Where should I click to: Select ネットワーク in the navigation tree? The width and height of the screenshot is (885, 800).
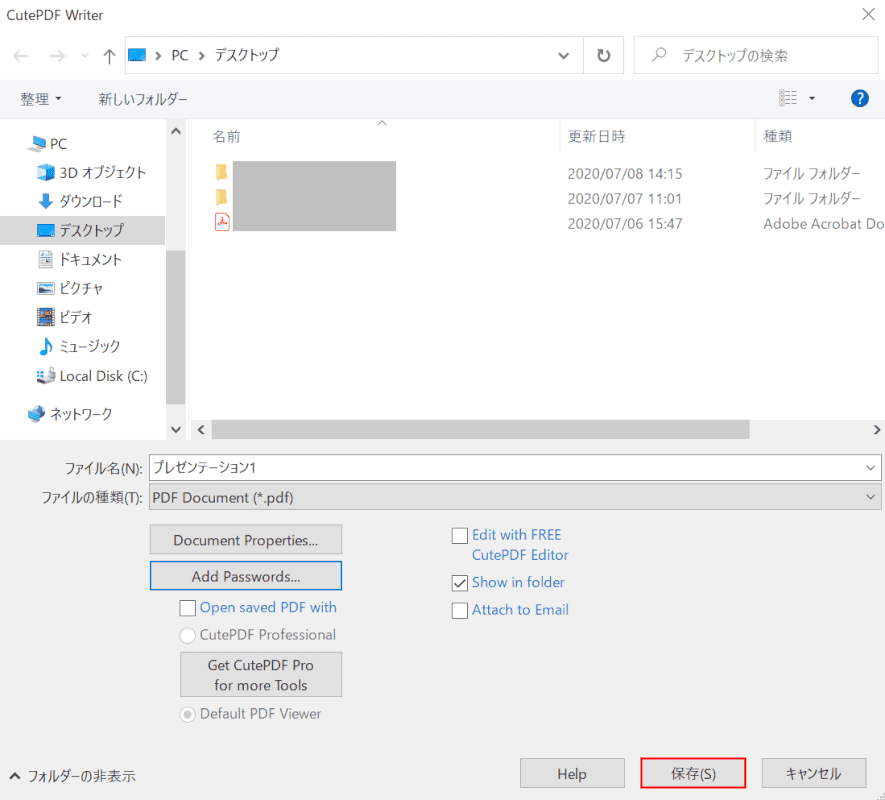(70, 414)
